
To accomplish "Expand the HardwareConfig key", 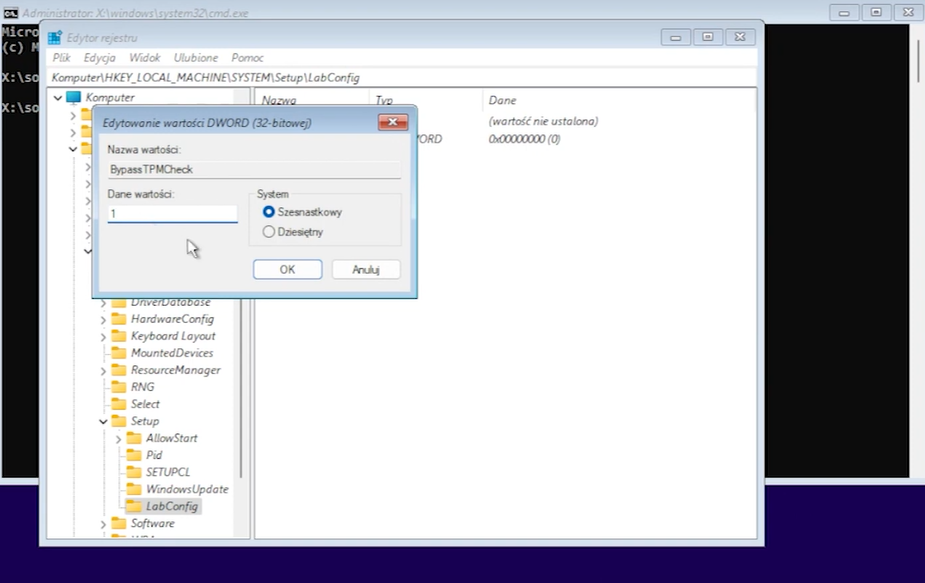I will pyautogui.click(x=103, y=320).
